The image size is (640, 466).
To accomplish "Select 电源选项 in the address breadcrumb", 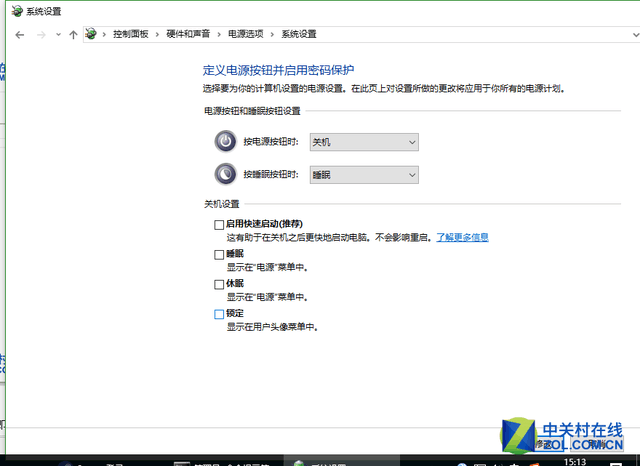I will tap(248, 34).
